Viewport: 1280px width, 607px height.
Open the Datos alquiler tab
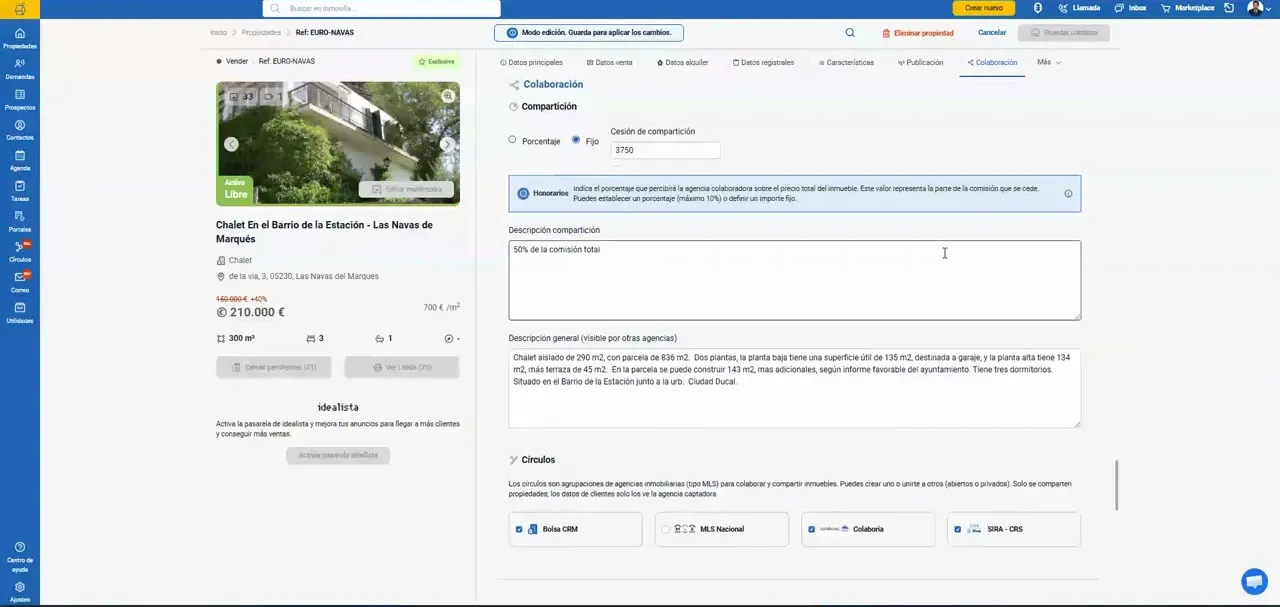tap(682, 62)
